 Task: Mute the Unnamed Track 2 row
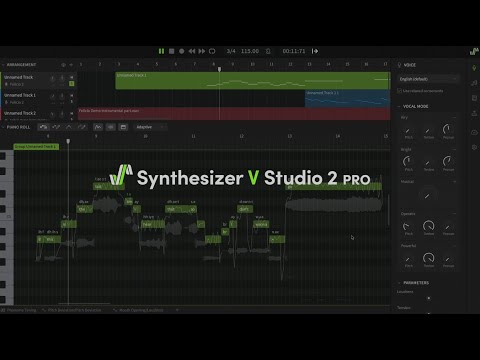(x=71, y=113)
